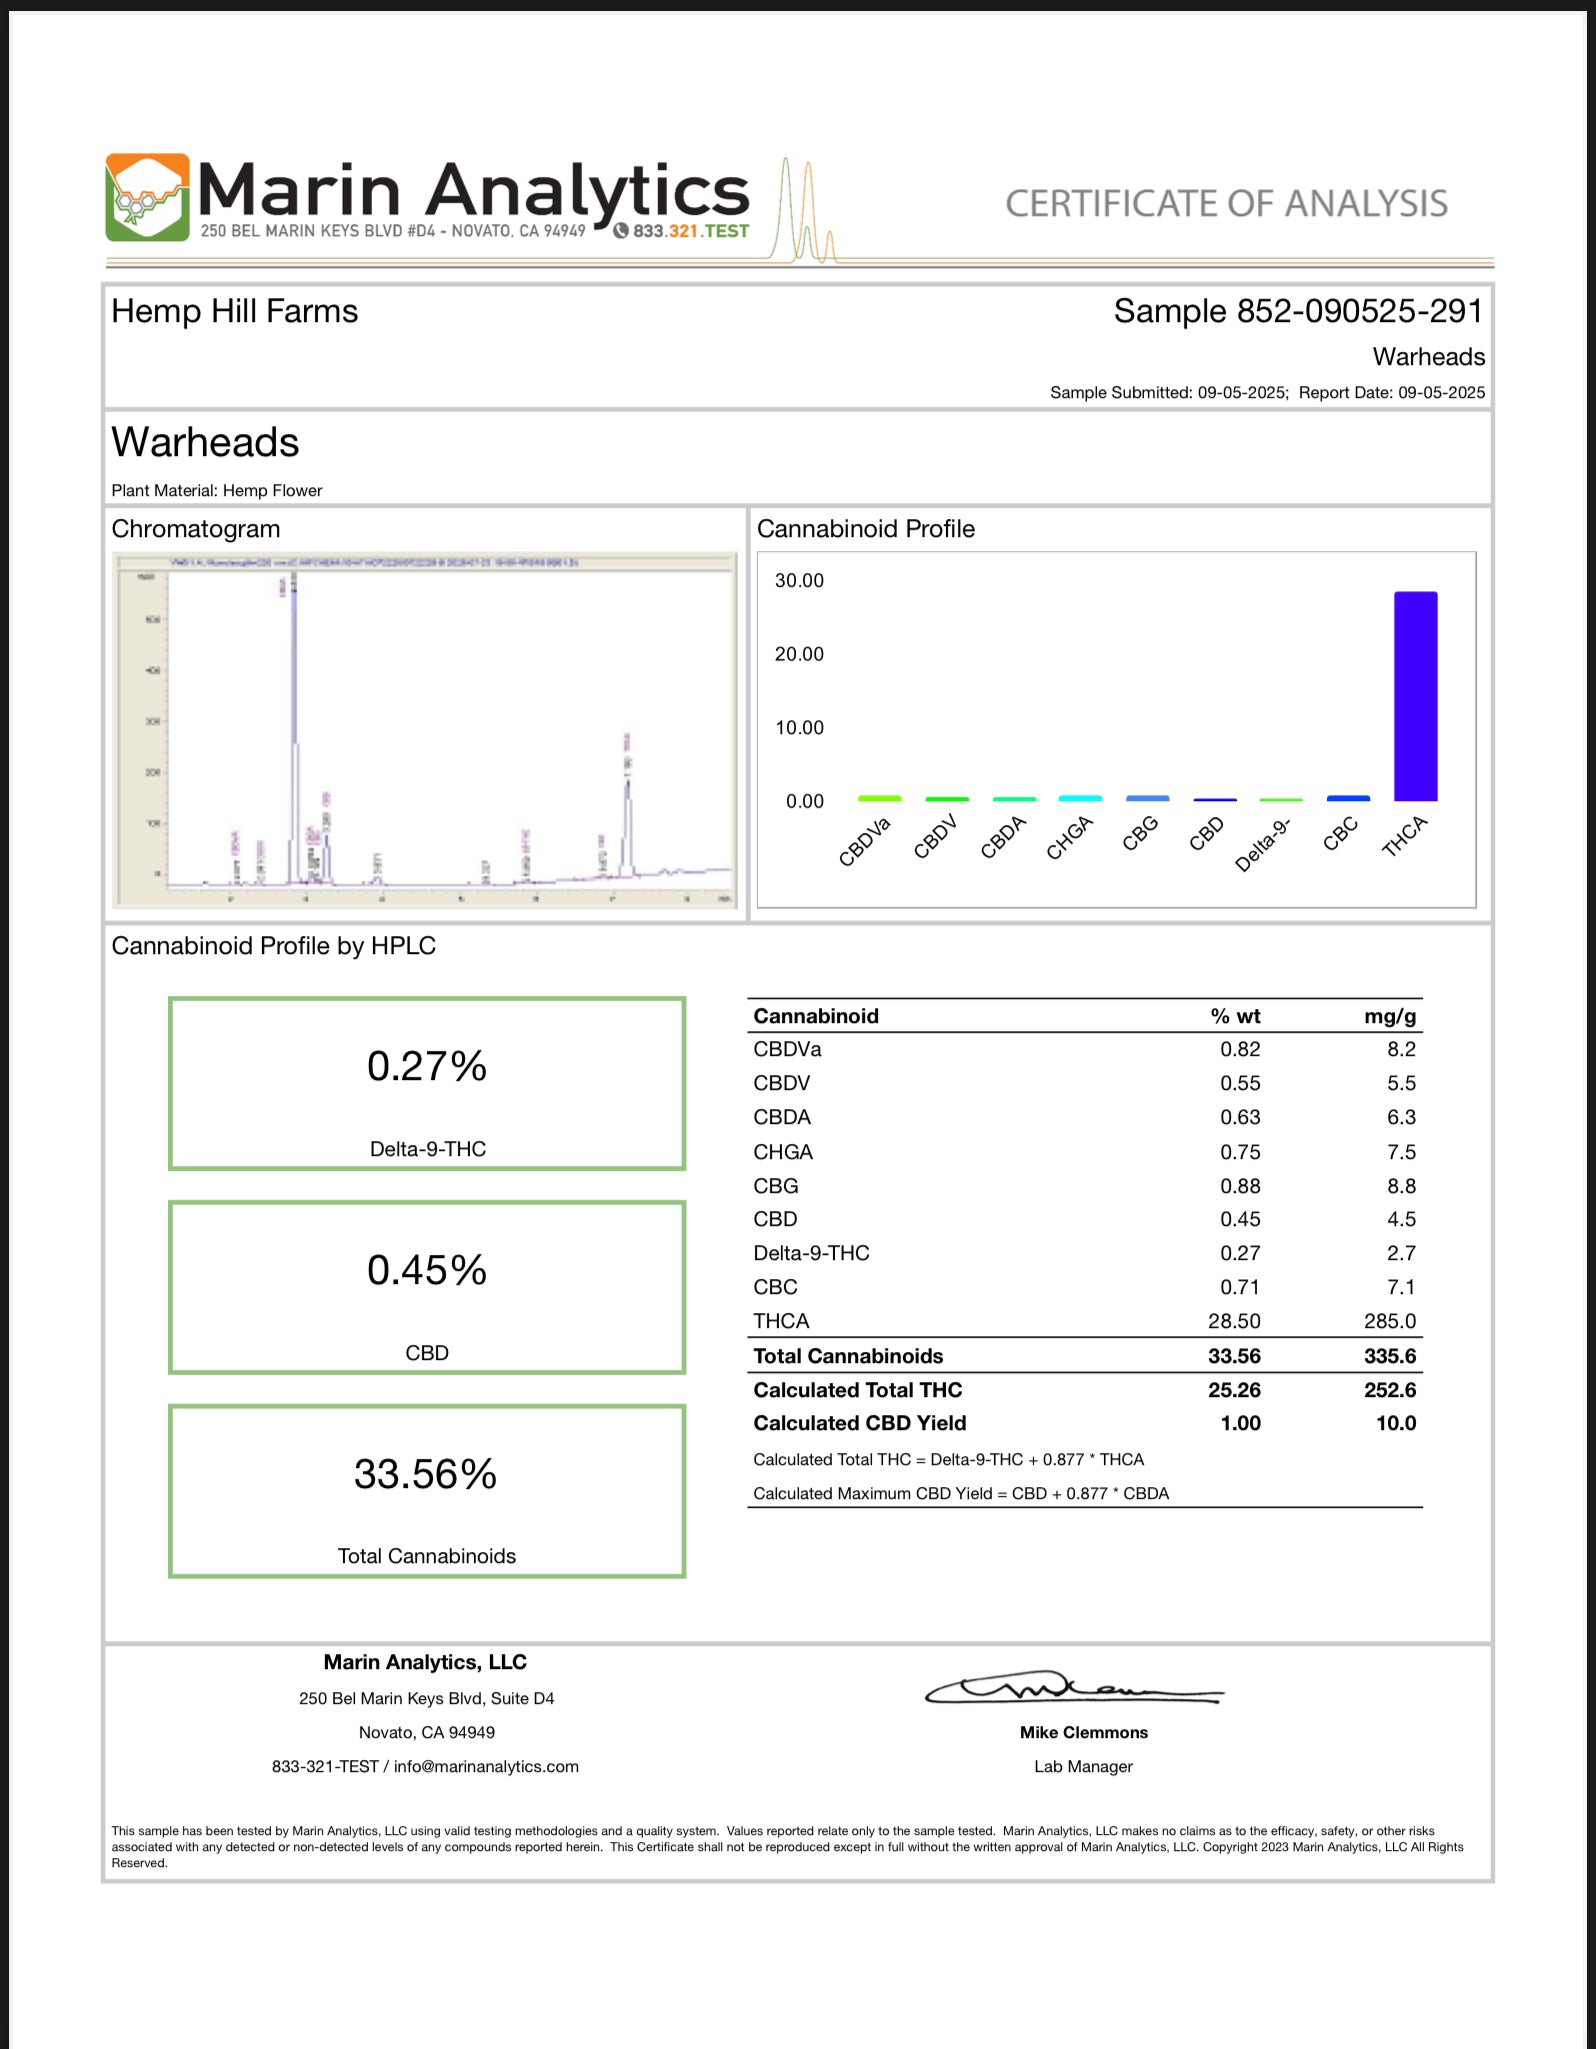Click the 0.27% Delta-9-THC summary box
Image resolution: width=1596 pixels, height=2049 pixels.
pyautogui.click(x=427, y=1083)
